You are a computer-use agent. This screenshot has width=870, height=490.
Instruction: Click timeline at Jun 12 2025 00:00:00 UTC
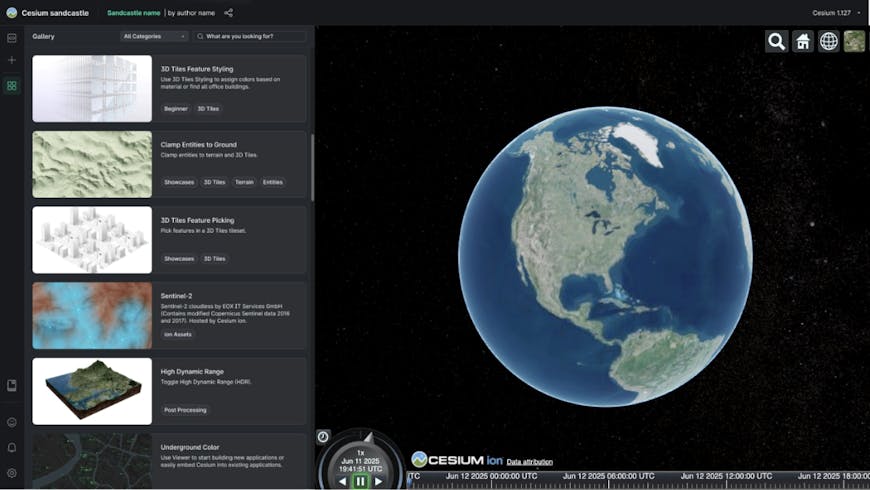click(x=491, y=476)
